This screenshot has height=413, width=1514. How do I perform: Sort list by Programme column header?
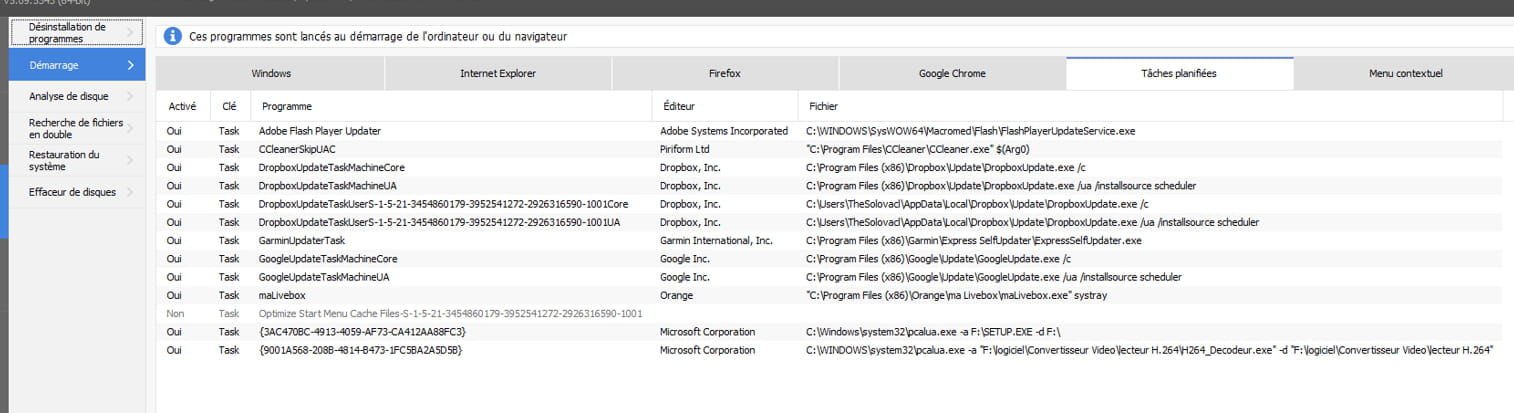coord(286,106)
